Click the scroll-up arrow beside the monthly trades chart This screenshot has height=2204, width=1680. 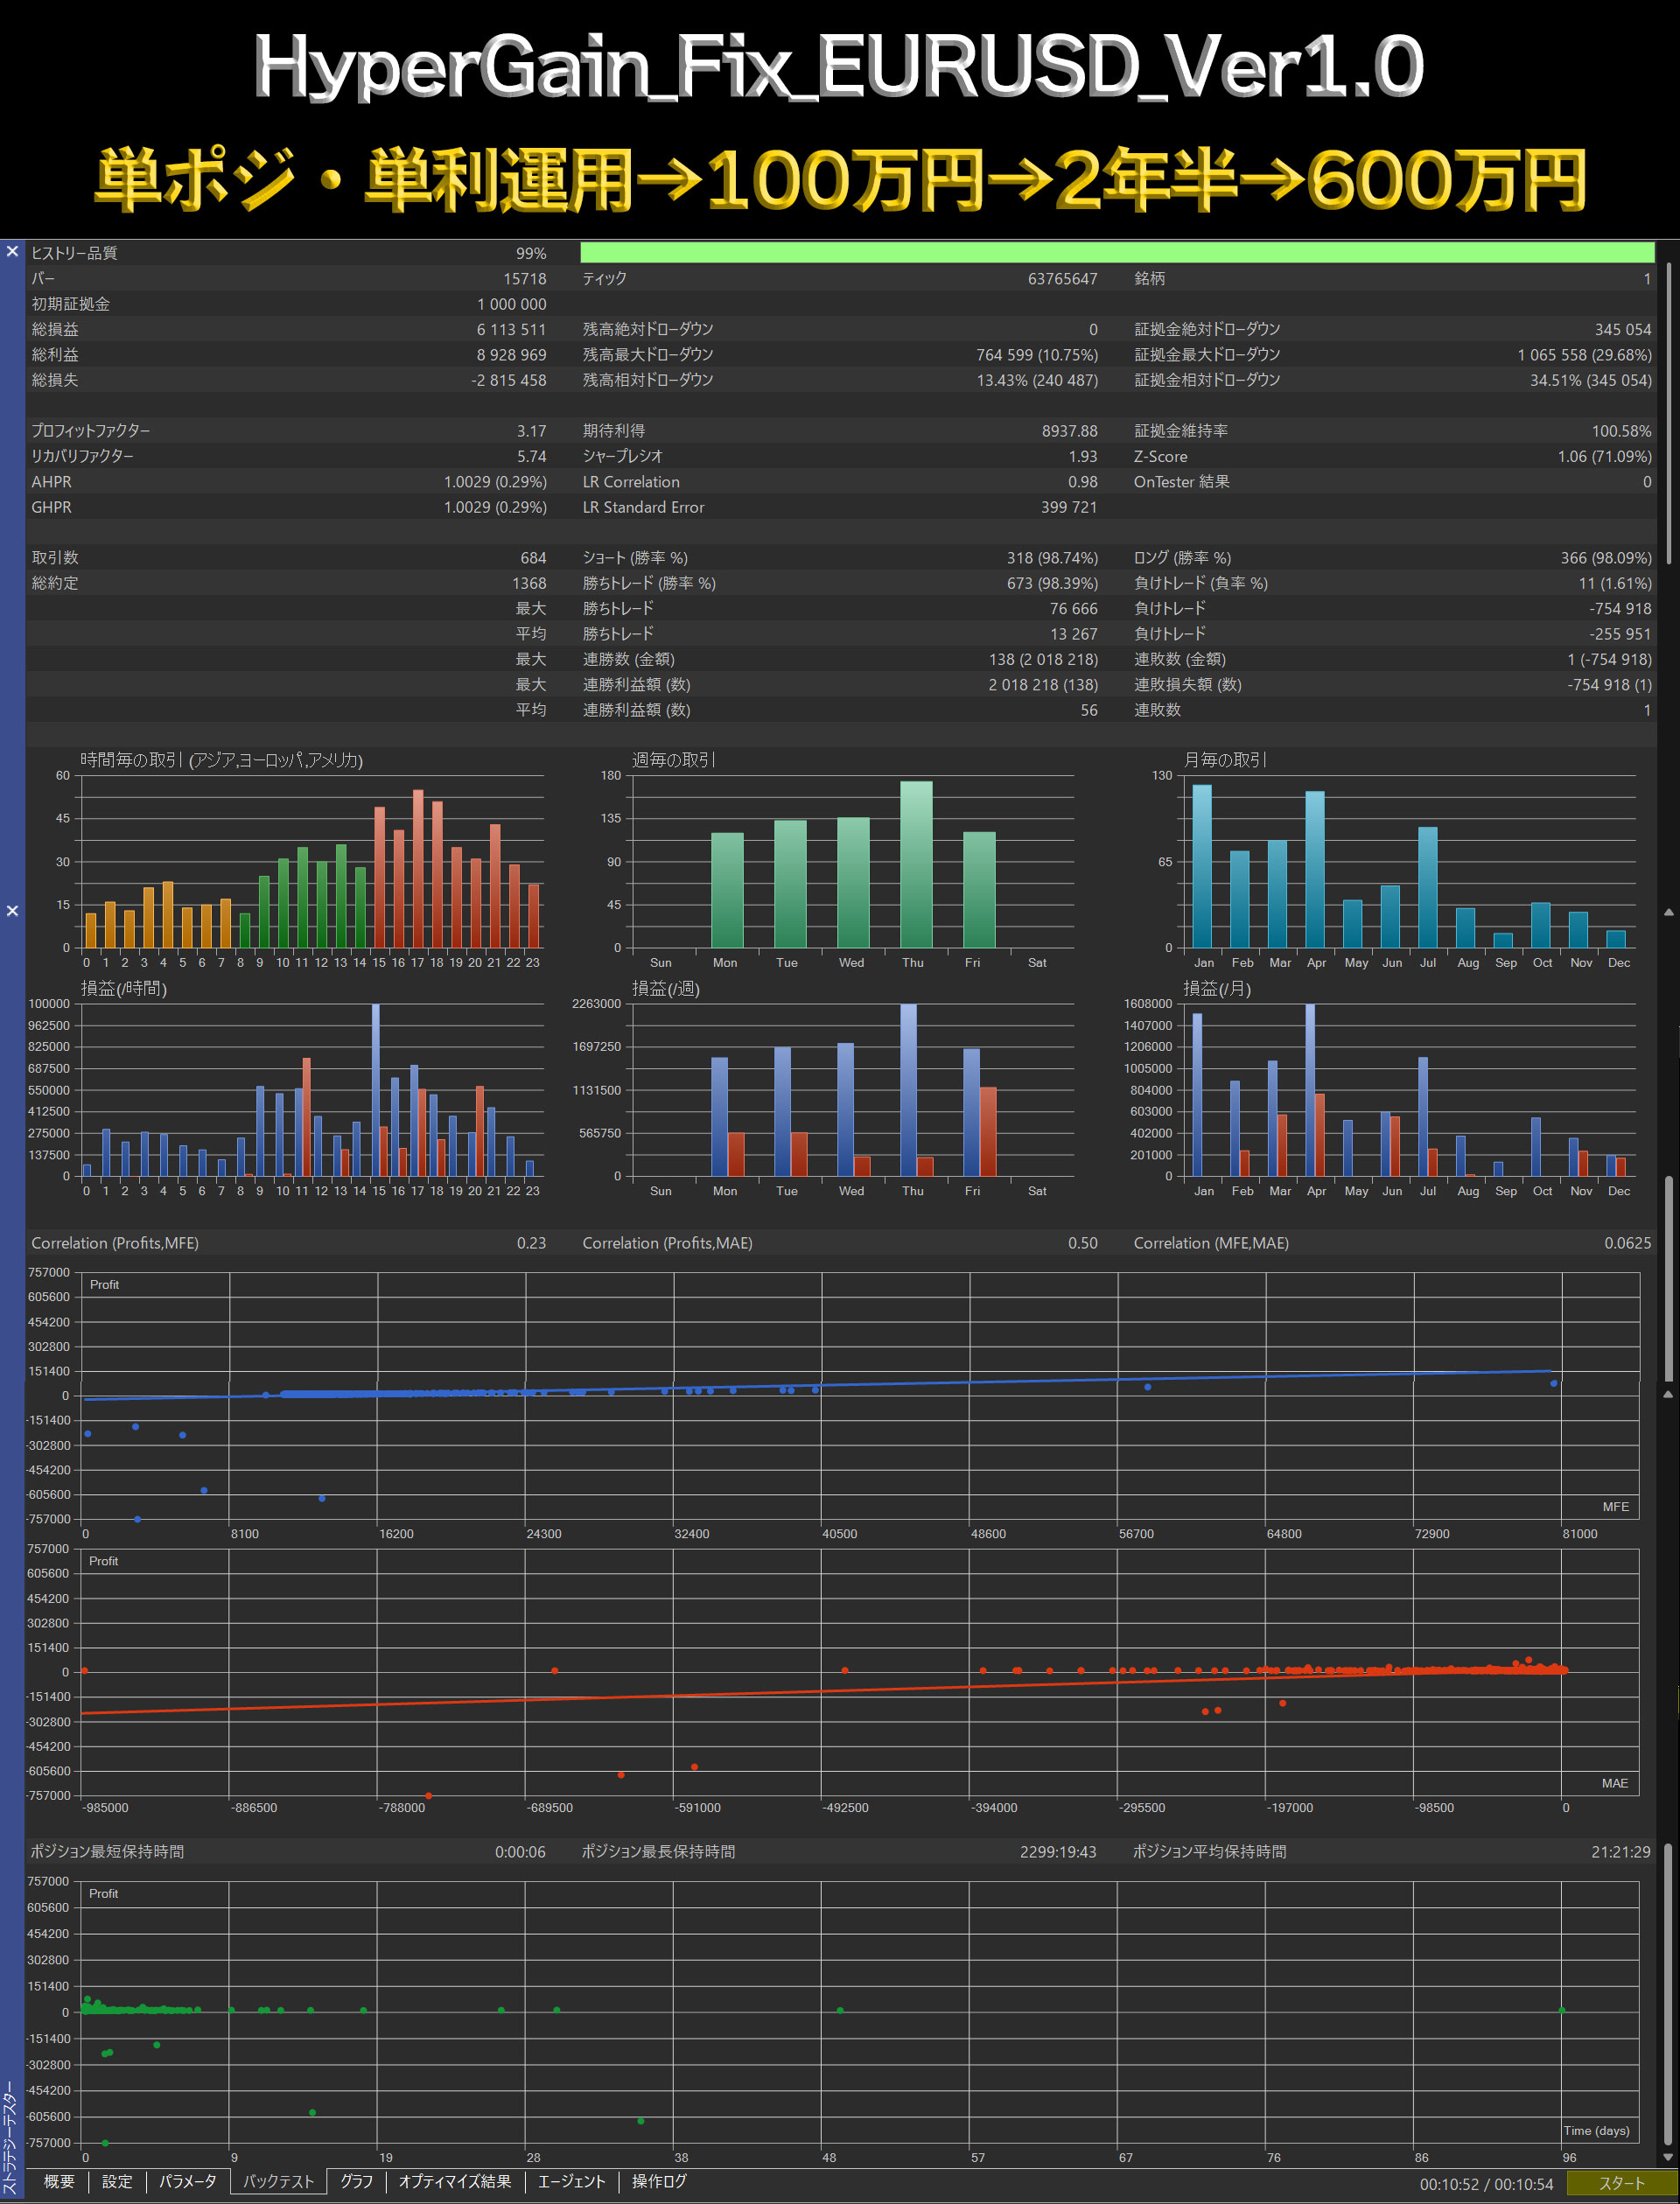click(x=1668, y=912)
